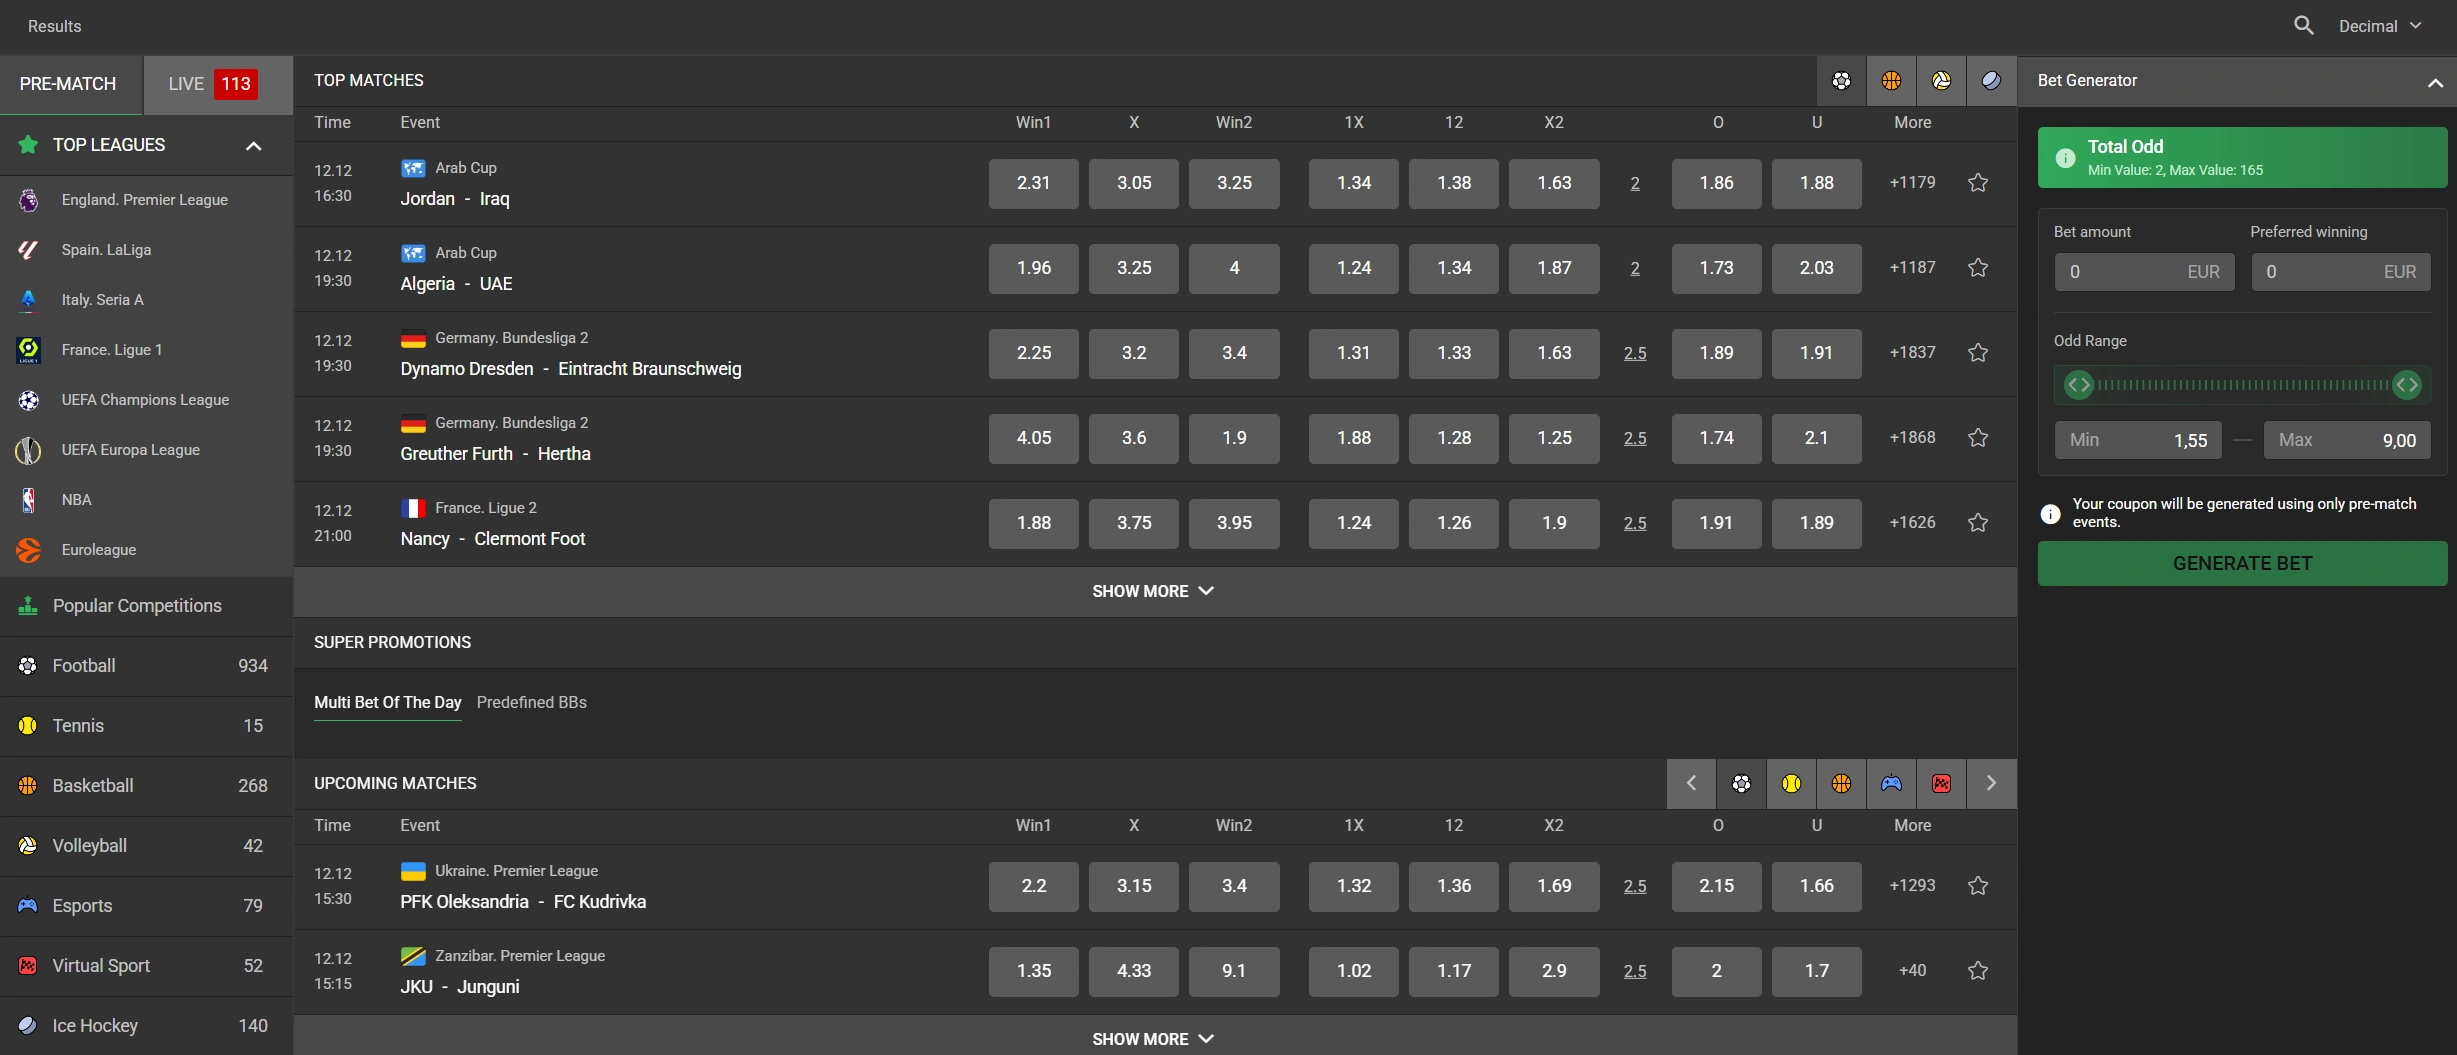Open the Ice Hockey sports category
This screenshot has height=1055, width=2457.
tap(146, 1026)
